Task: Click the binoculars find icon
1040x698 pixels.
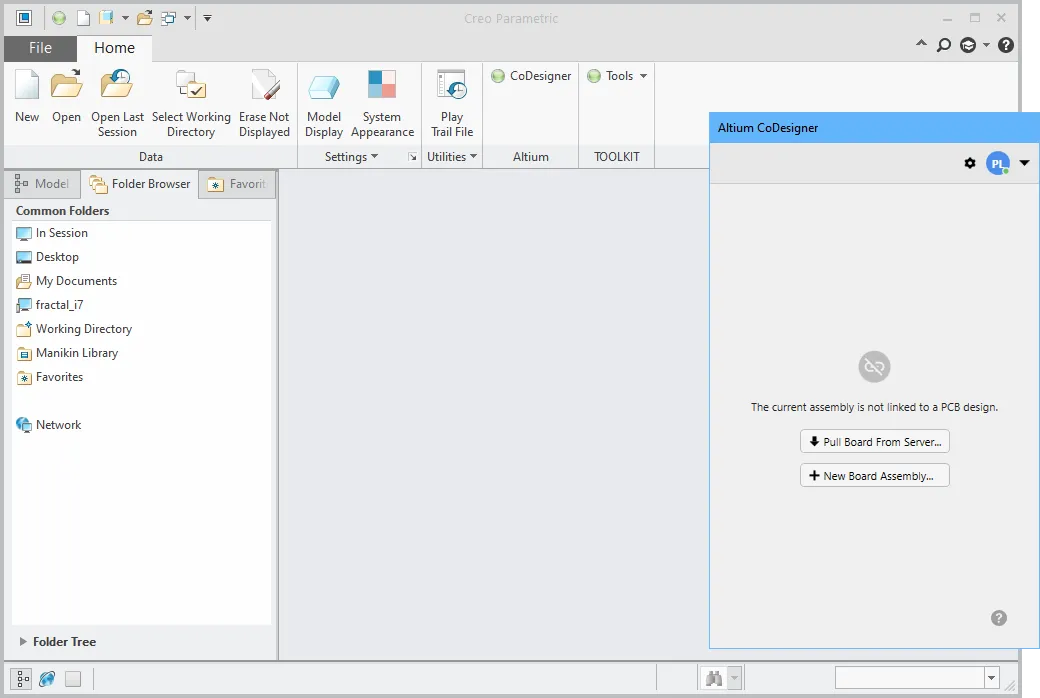Action: point(714,678)
